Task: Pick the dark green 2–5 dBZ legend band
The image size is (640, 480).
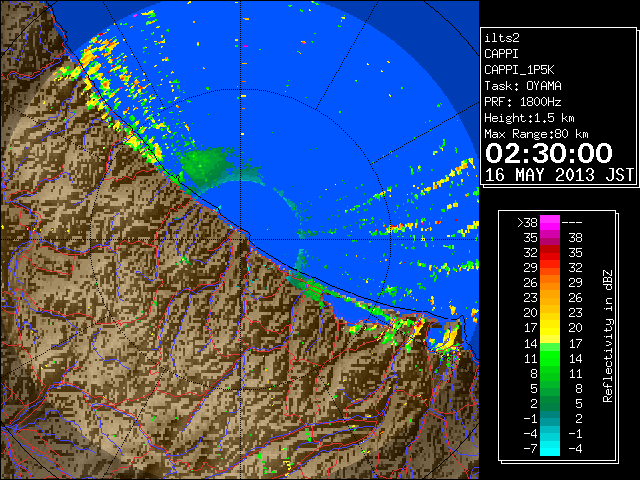Action: [550, 403]
